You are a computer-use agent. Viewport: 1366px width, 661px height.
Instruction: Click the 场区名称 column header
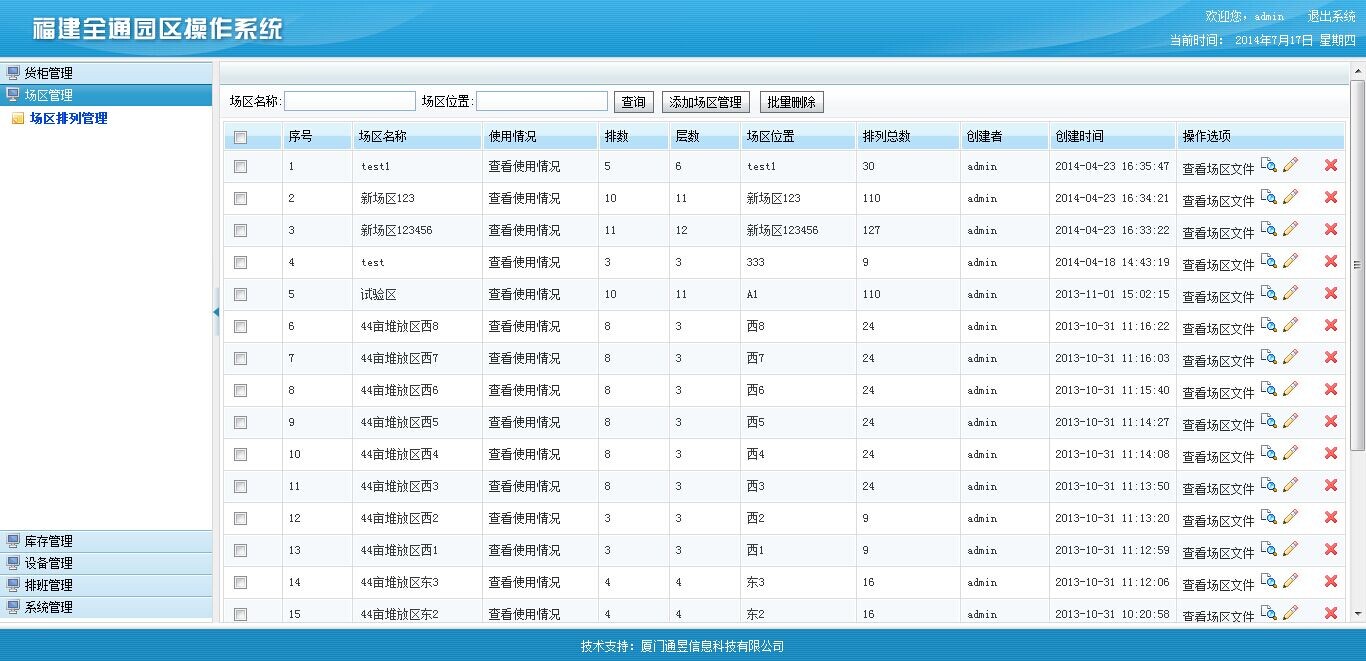pyautogui.click(x=417, y=137)
